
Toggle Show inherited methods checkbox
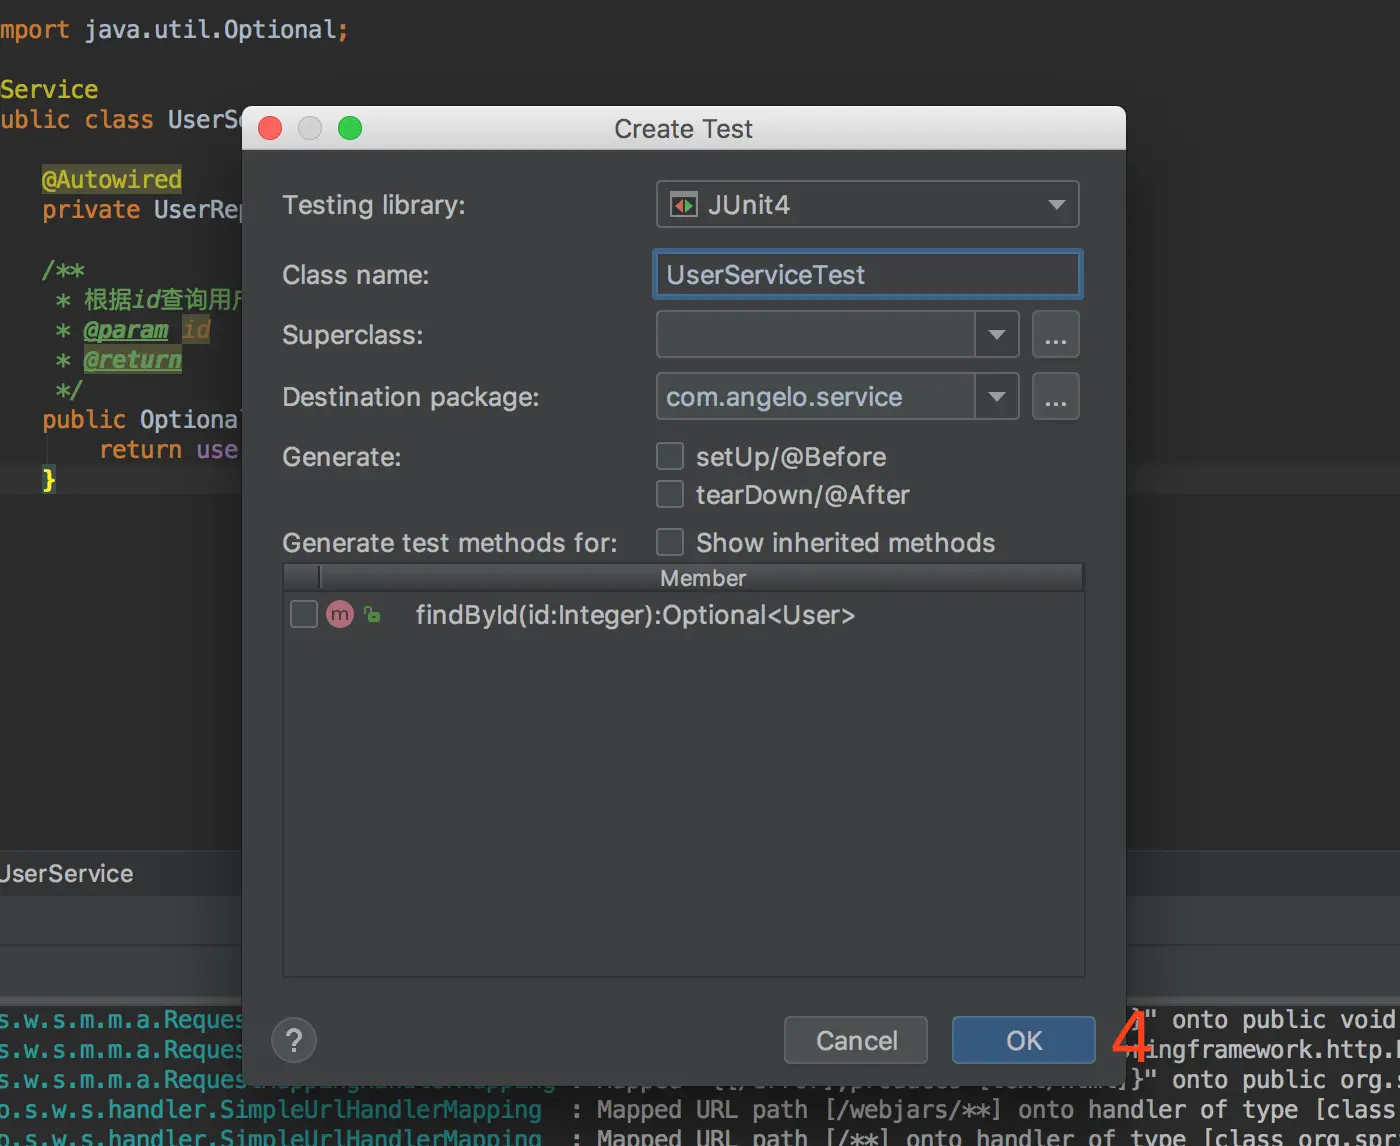[670, 542]
